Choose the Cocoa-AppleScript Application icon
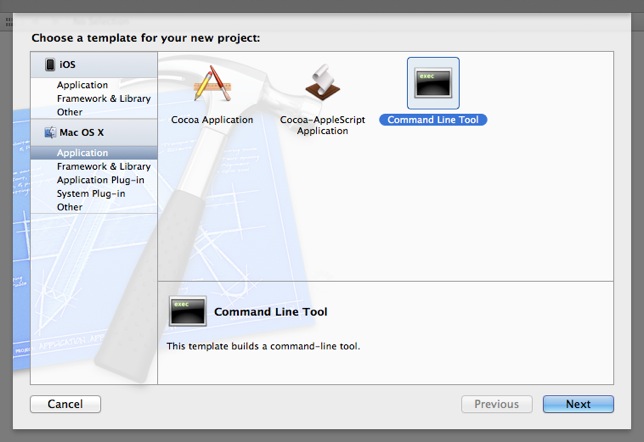The image size is (644, 442). click(x=323, y=83)
